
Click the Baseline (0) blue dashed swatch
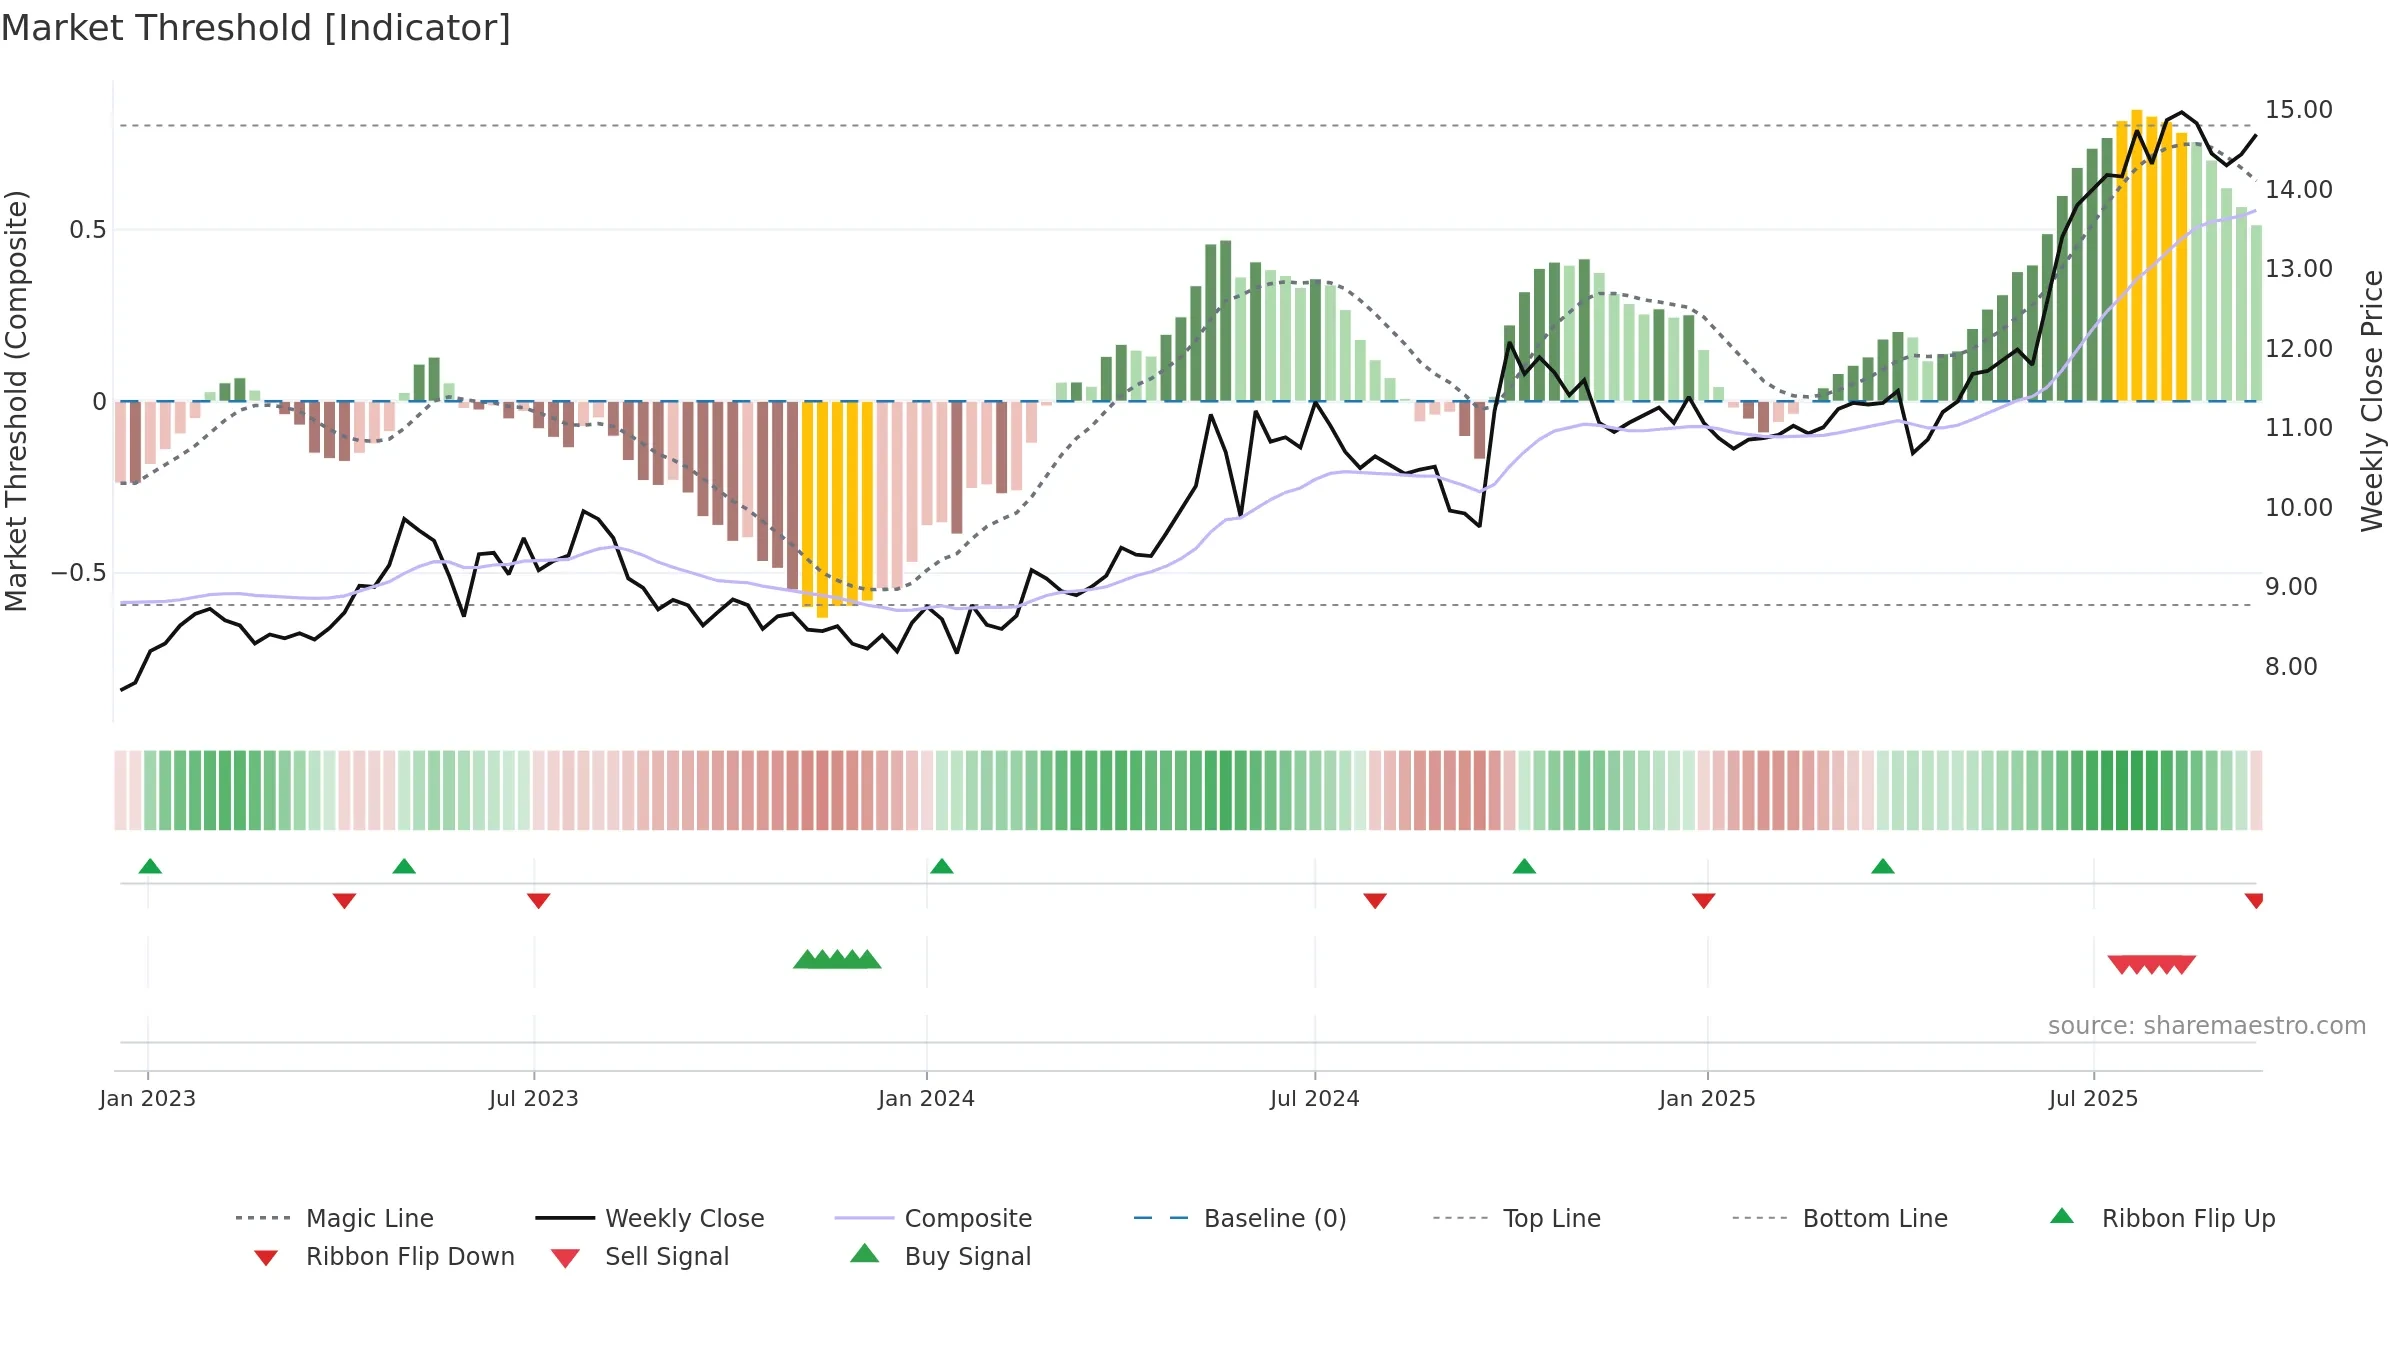(1161, 1218)
